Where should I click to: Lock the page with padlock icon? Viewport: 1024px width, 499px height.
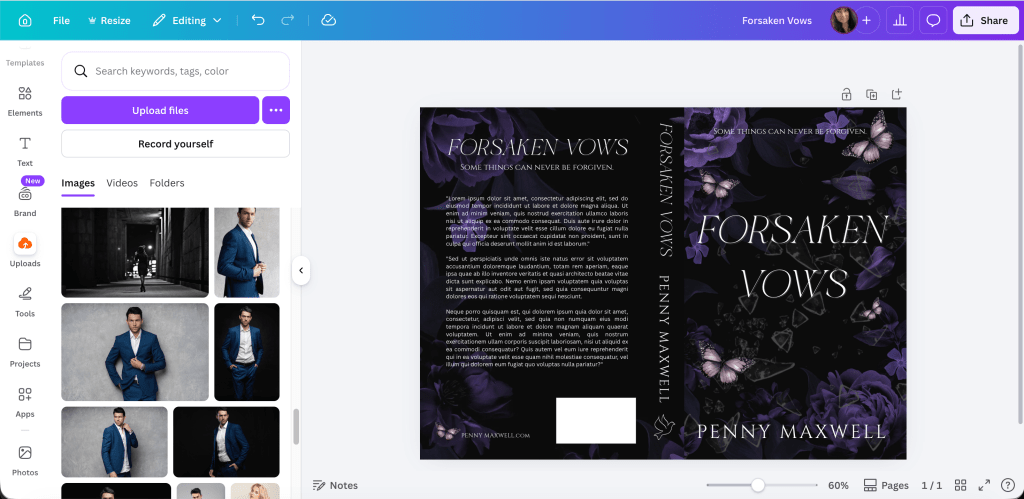point(846,94)
